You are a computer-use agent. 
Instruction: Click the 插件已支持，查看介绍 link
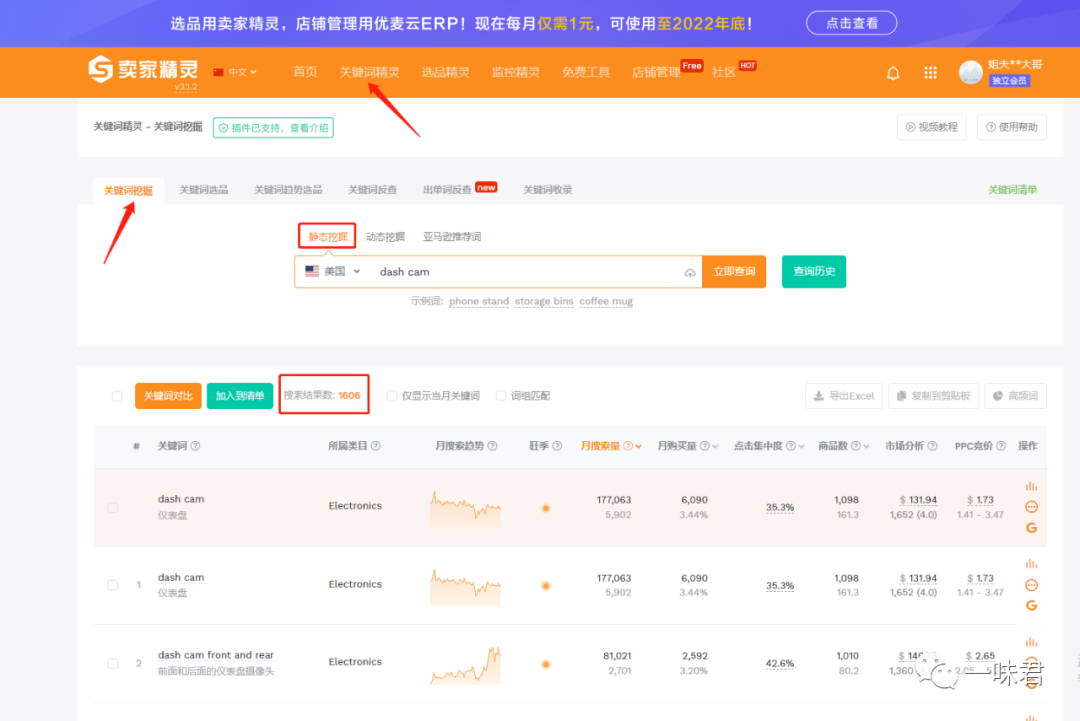(273, 128)
